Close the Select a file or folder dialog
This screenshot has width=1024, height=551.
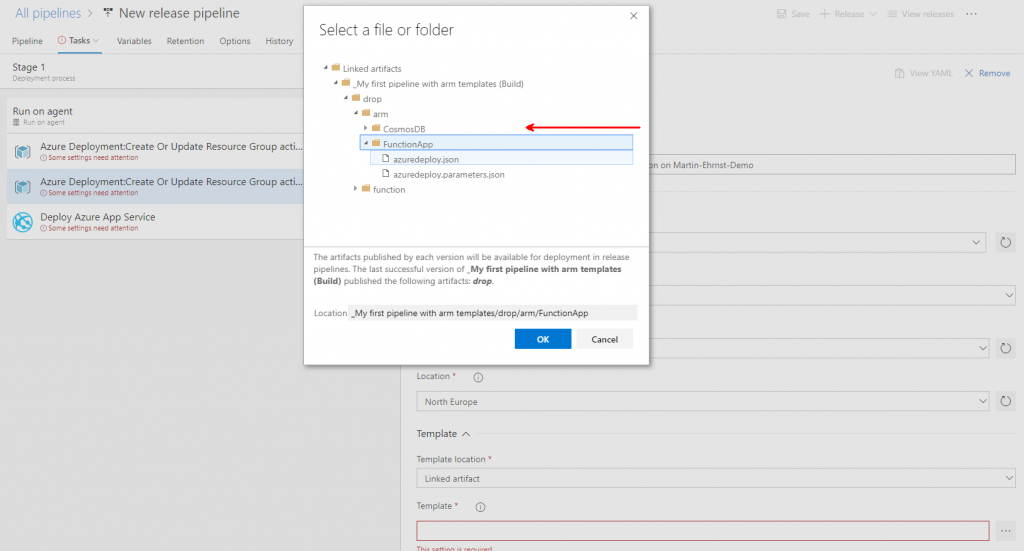pos(633,16)
